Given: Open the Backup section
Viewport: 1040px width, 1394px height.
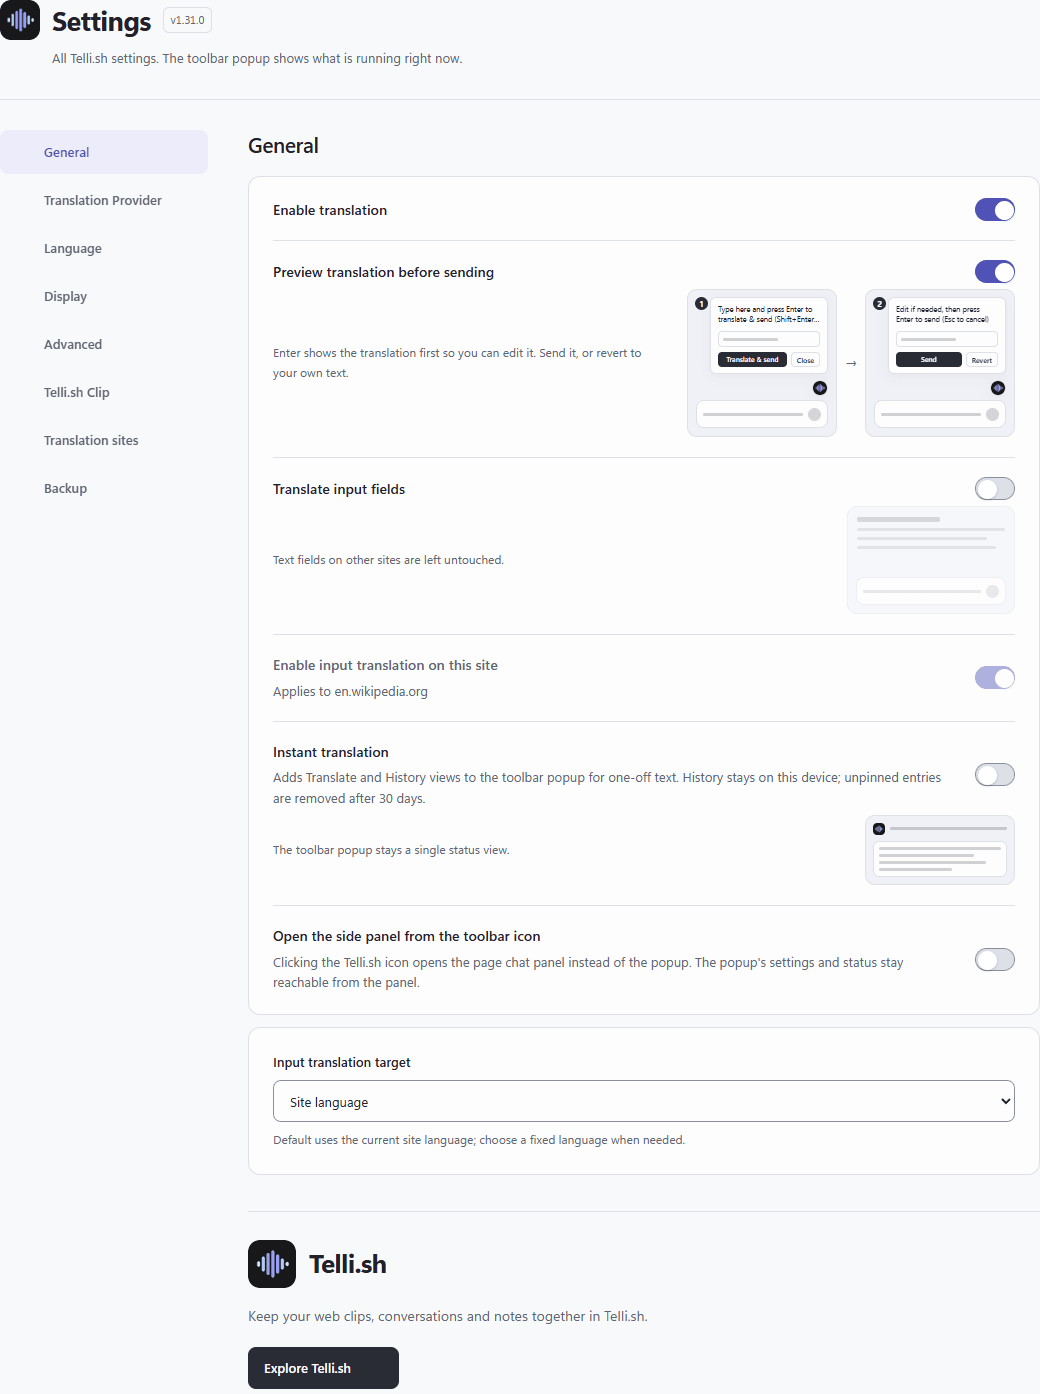Looking at the screenshot, I should tap(104, 488).
